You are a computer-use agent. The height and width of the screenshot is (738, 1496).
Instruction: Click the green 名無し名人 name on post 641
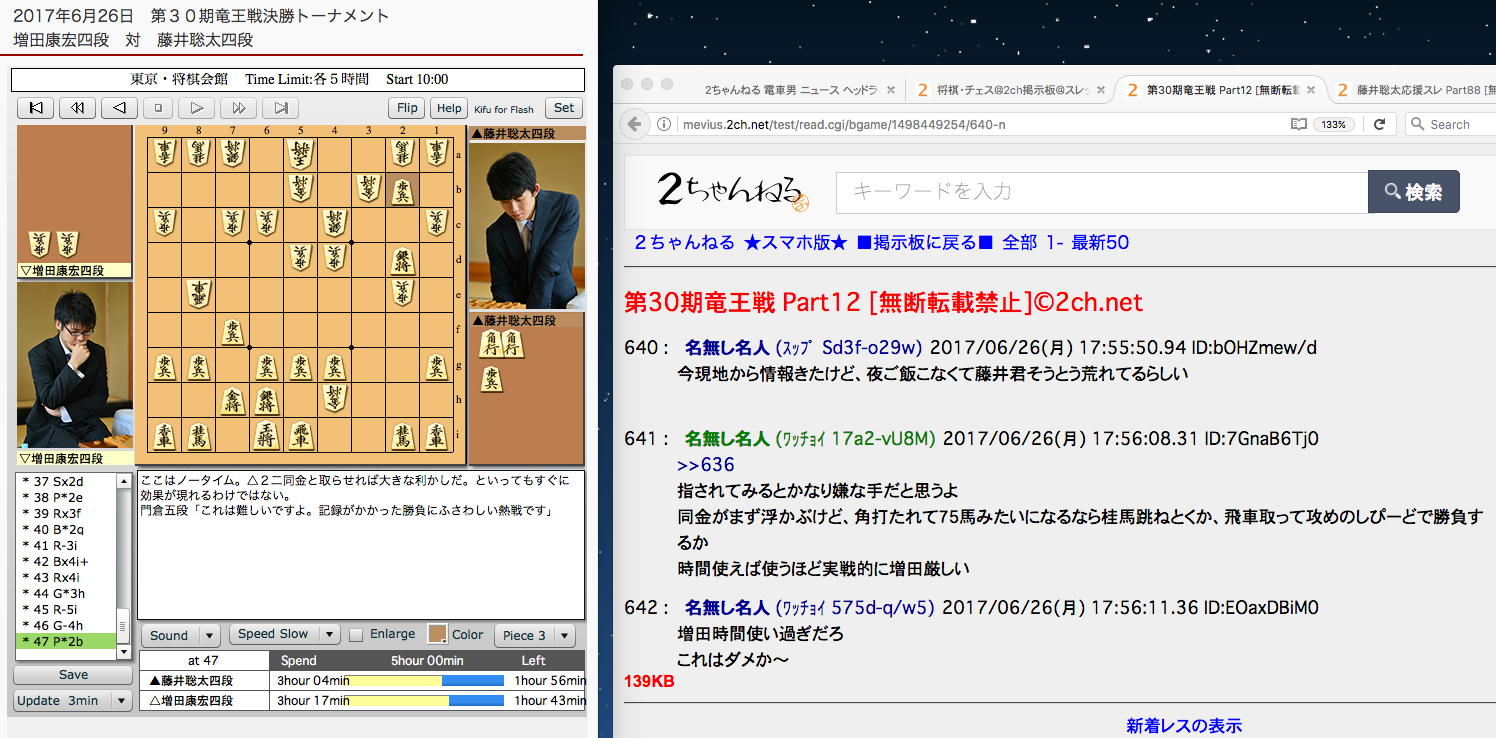727,438
